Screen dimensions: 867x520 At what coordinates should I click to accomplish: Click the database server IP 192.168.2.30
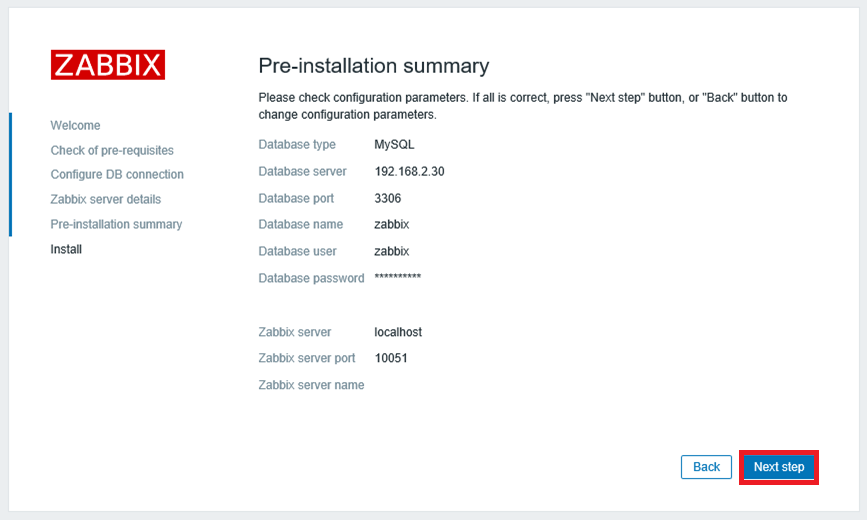point(409,171)
